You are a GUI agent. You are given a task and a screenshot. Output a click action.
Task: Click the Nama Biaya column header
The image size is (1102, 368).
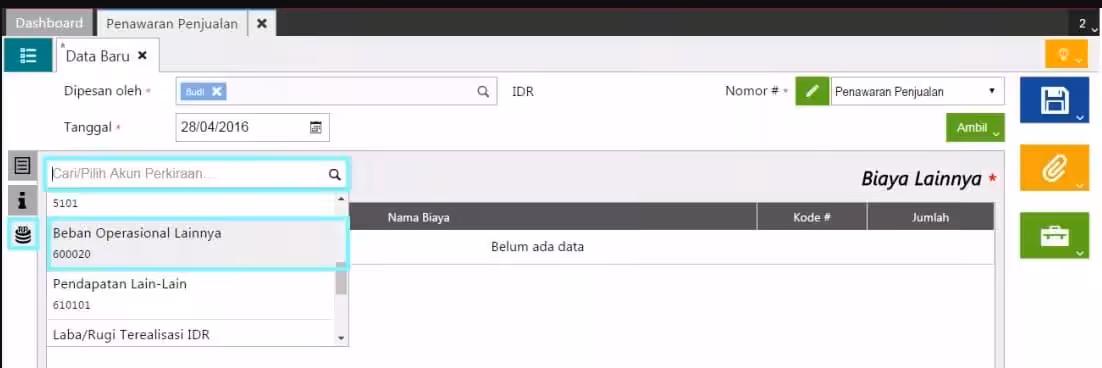pos(418,218)
